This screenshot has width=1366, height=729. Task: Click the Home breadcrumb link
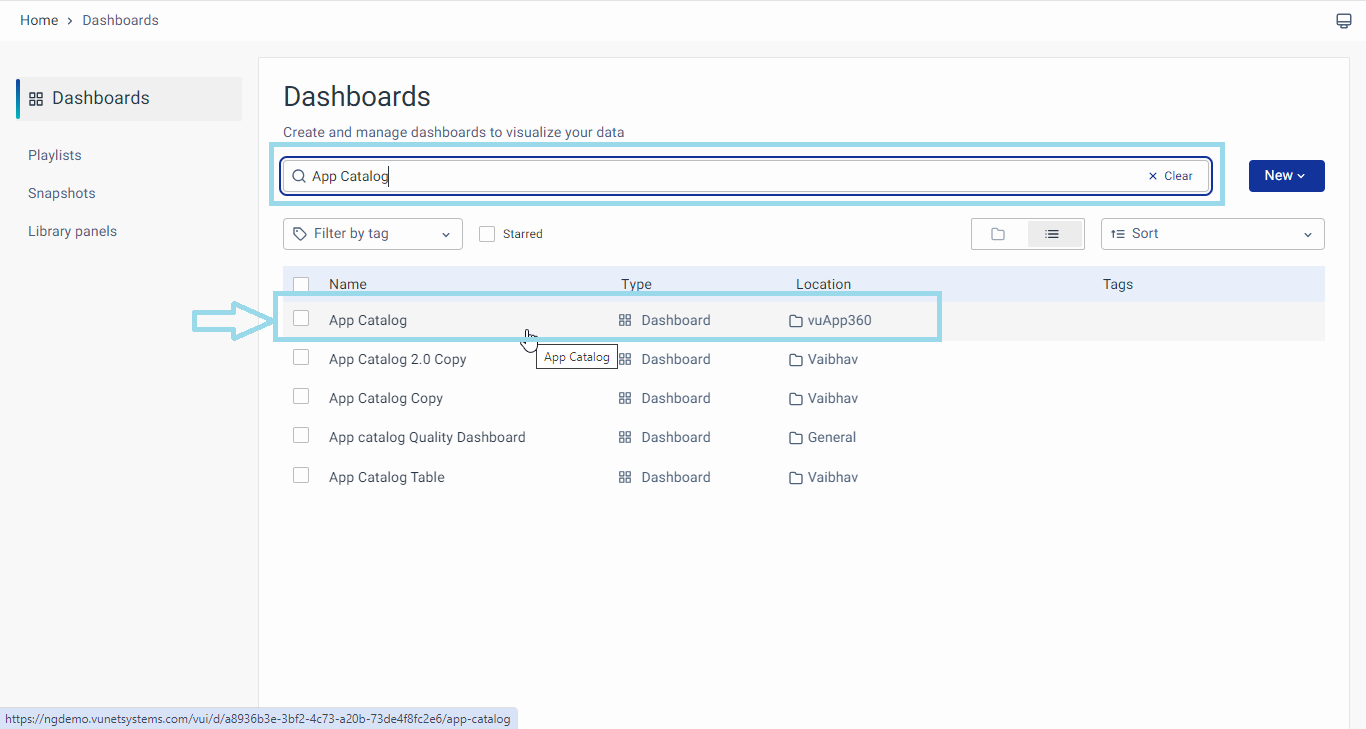pyautogui.click(x=39, y=20)
